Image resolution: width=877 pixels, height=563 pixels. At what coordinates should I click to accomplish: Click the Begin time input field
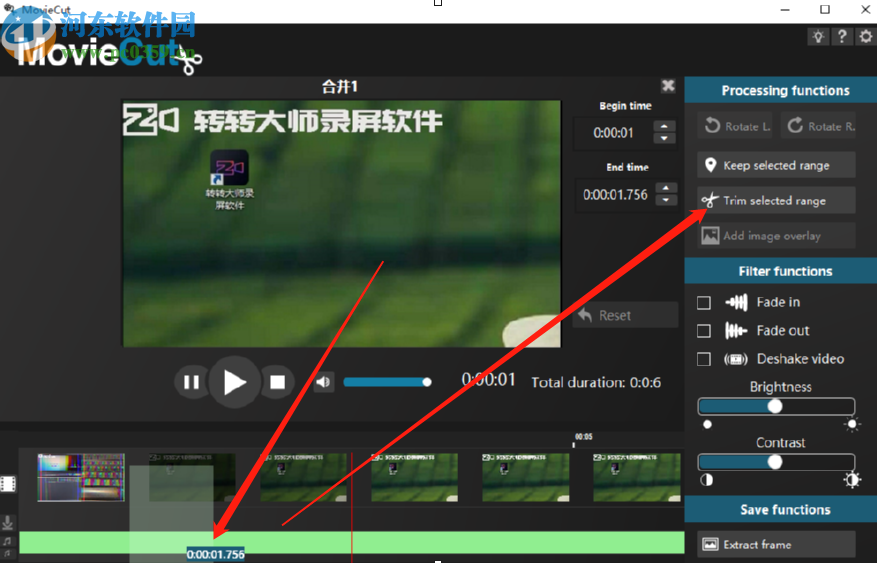pyautogui.click(x=613, y=133)
